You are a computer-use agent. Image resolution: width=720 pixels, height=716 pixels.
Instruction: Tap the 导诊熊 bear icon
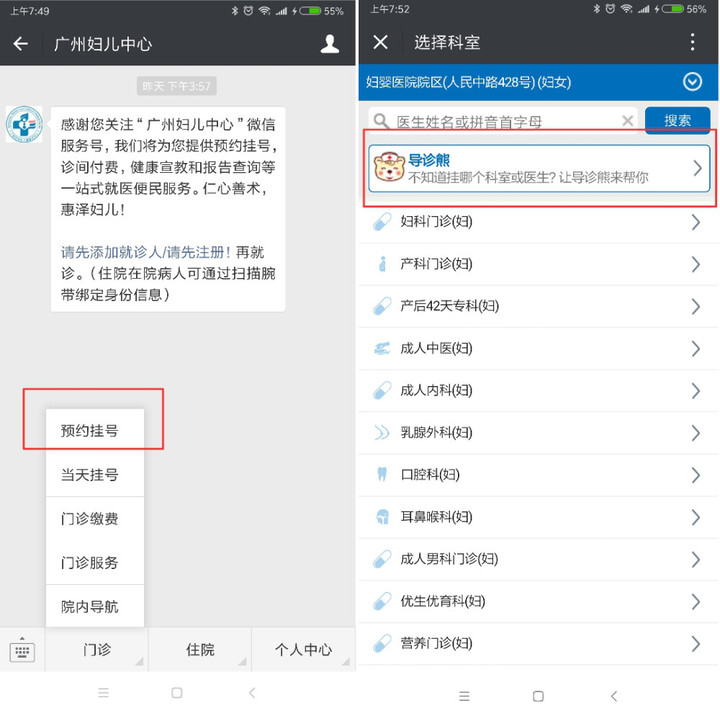click(x=389, y=167)
